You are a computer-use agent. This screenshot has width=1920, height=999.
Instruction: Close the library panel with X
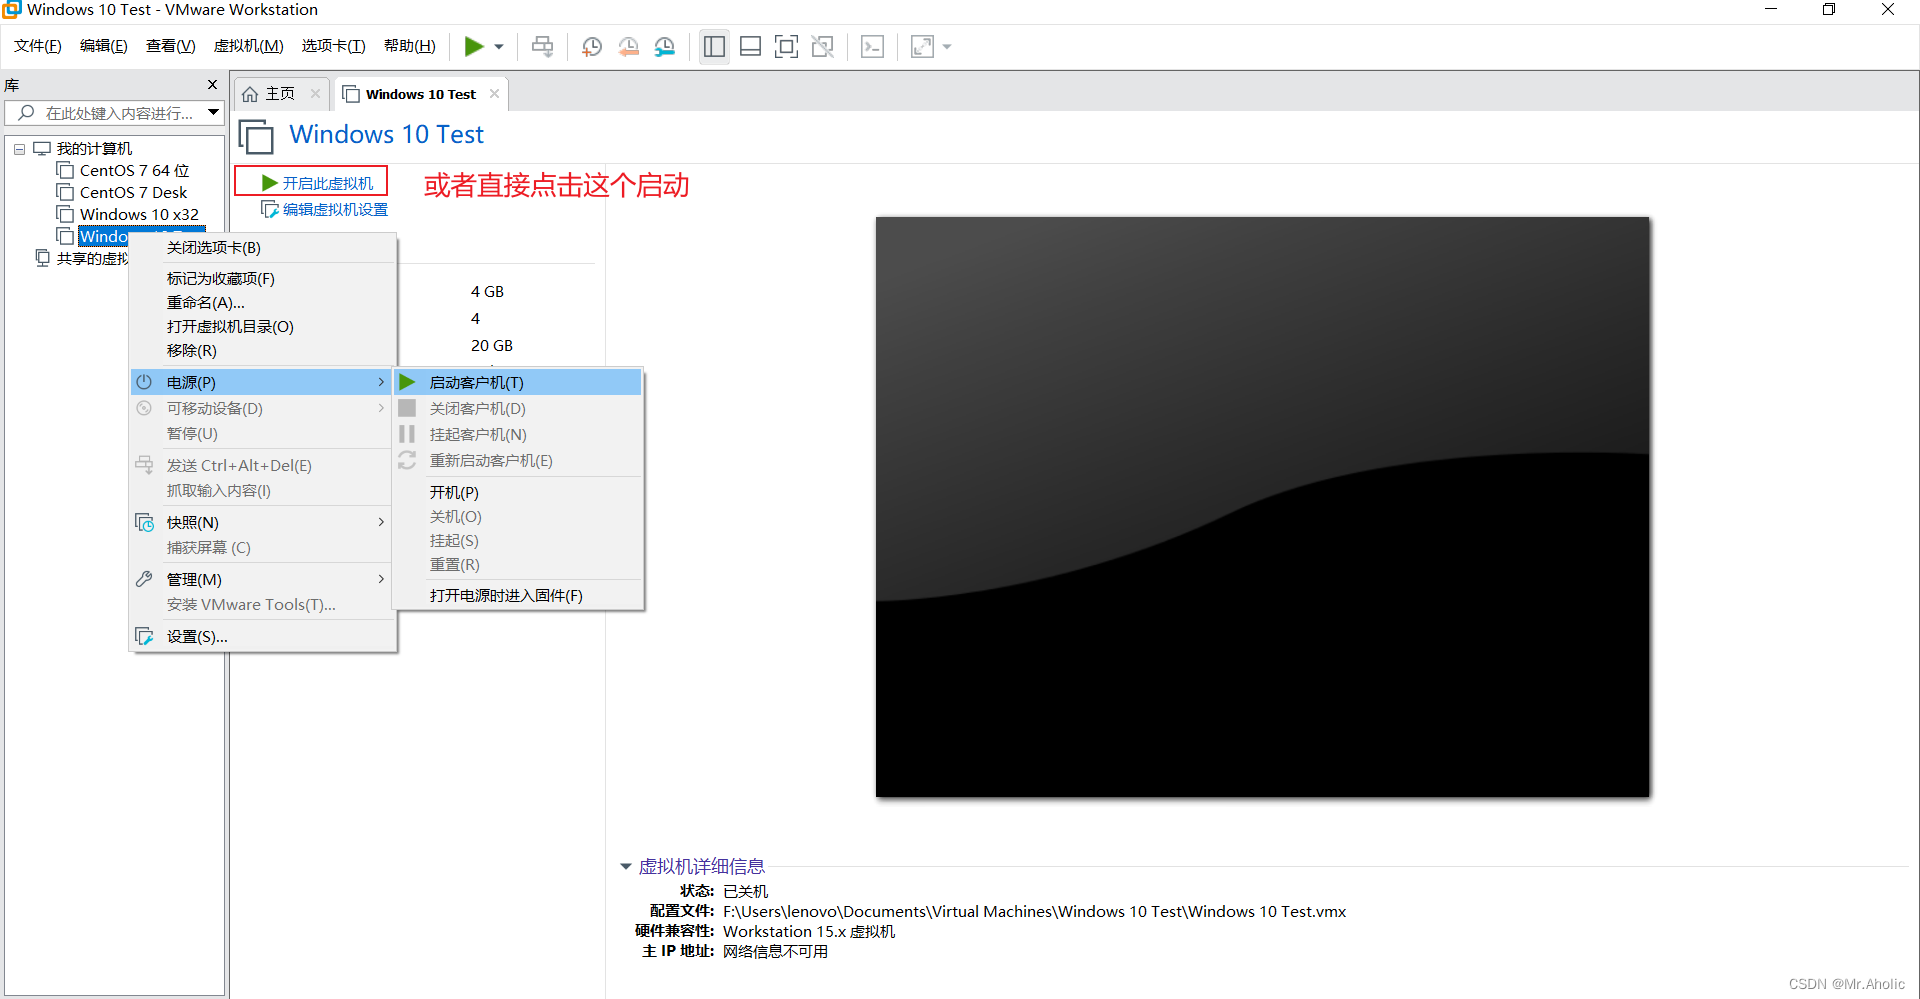212,85
